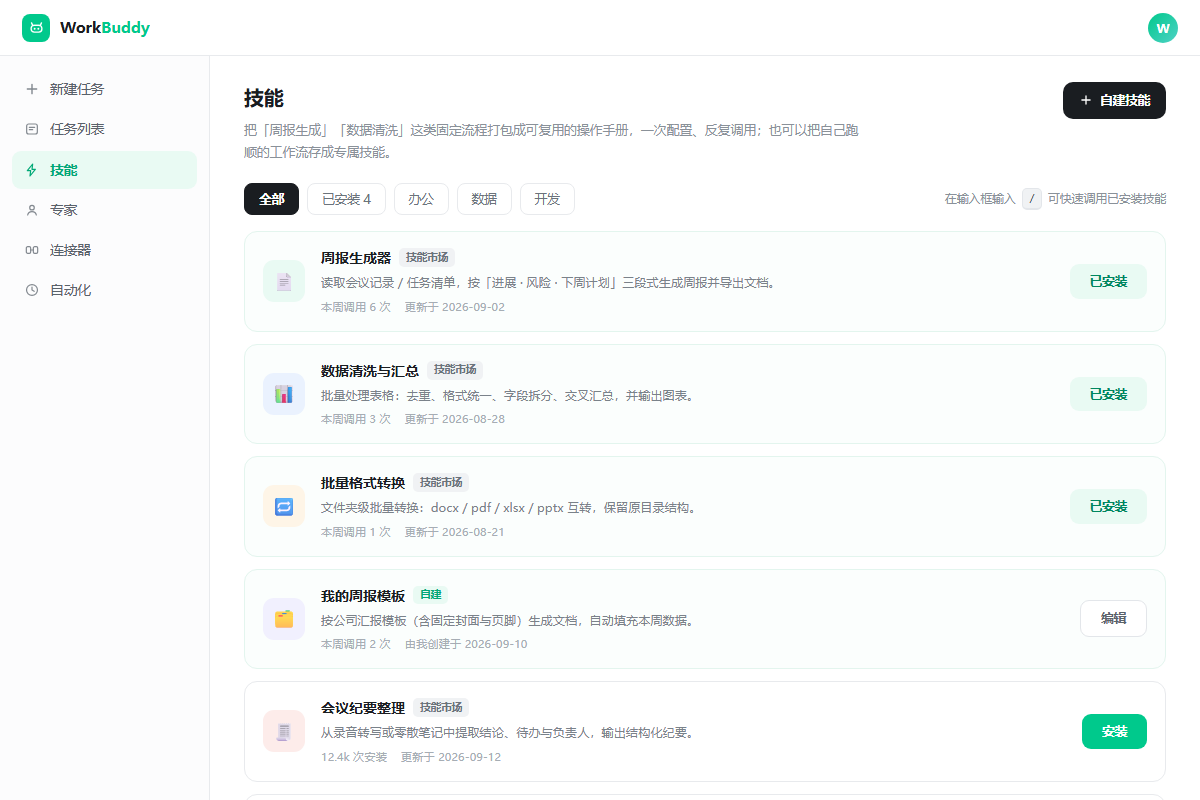
Task: Click 技能市场 tag on 周报生成器
Action: [x=427, y=258]
